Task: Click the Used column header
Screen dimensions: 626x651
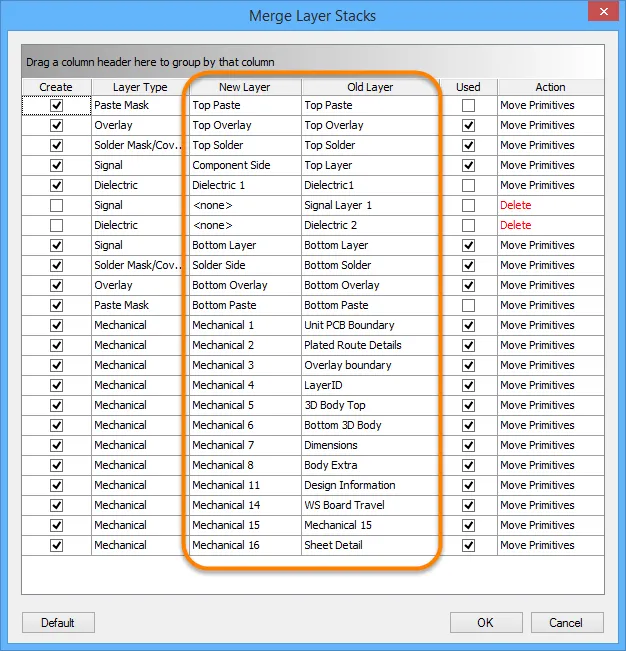Action: coord(468,87)
